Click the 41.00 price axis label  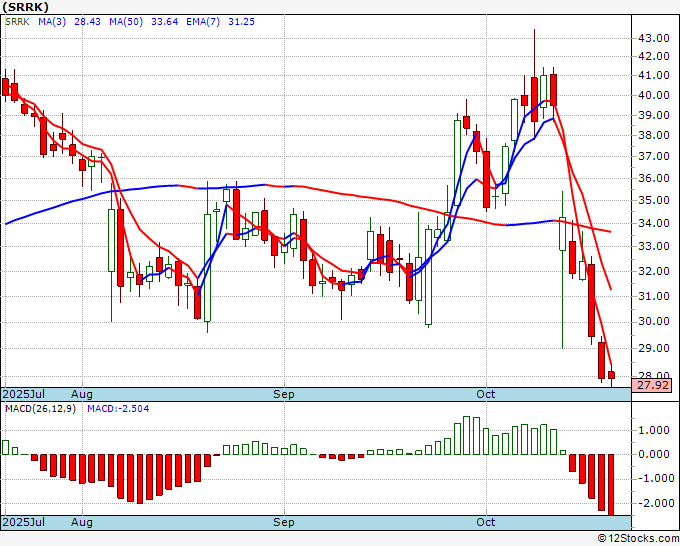tap(654, 75)
